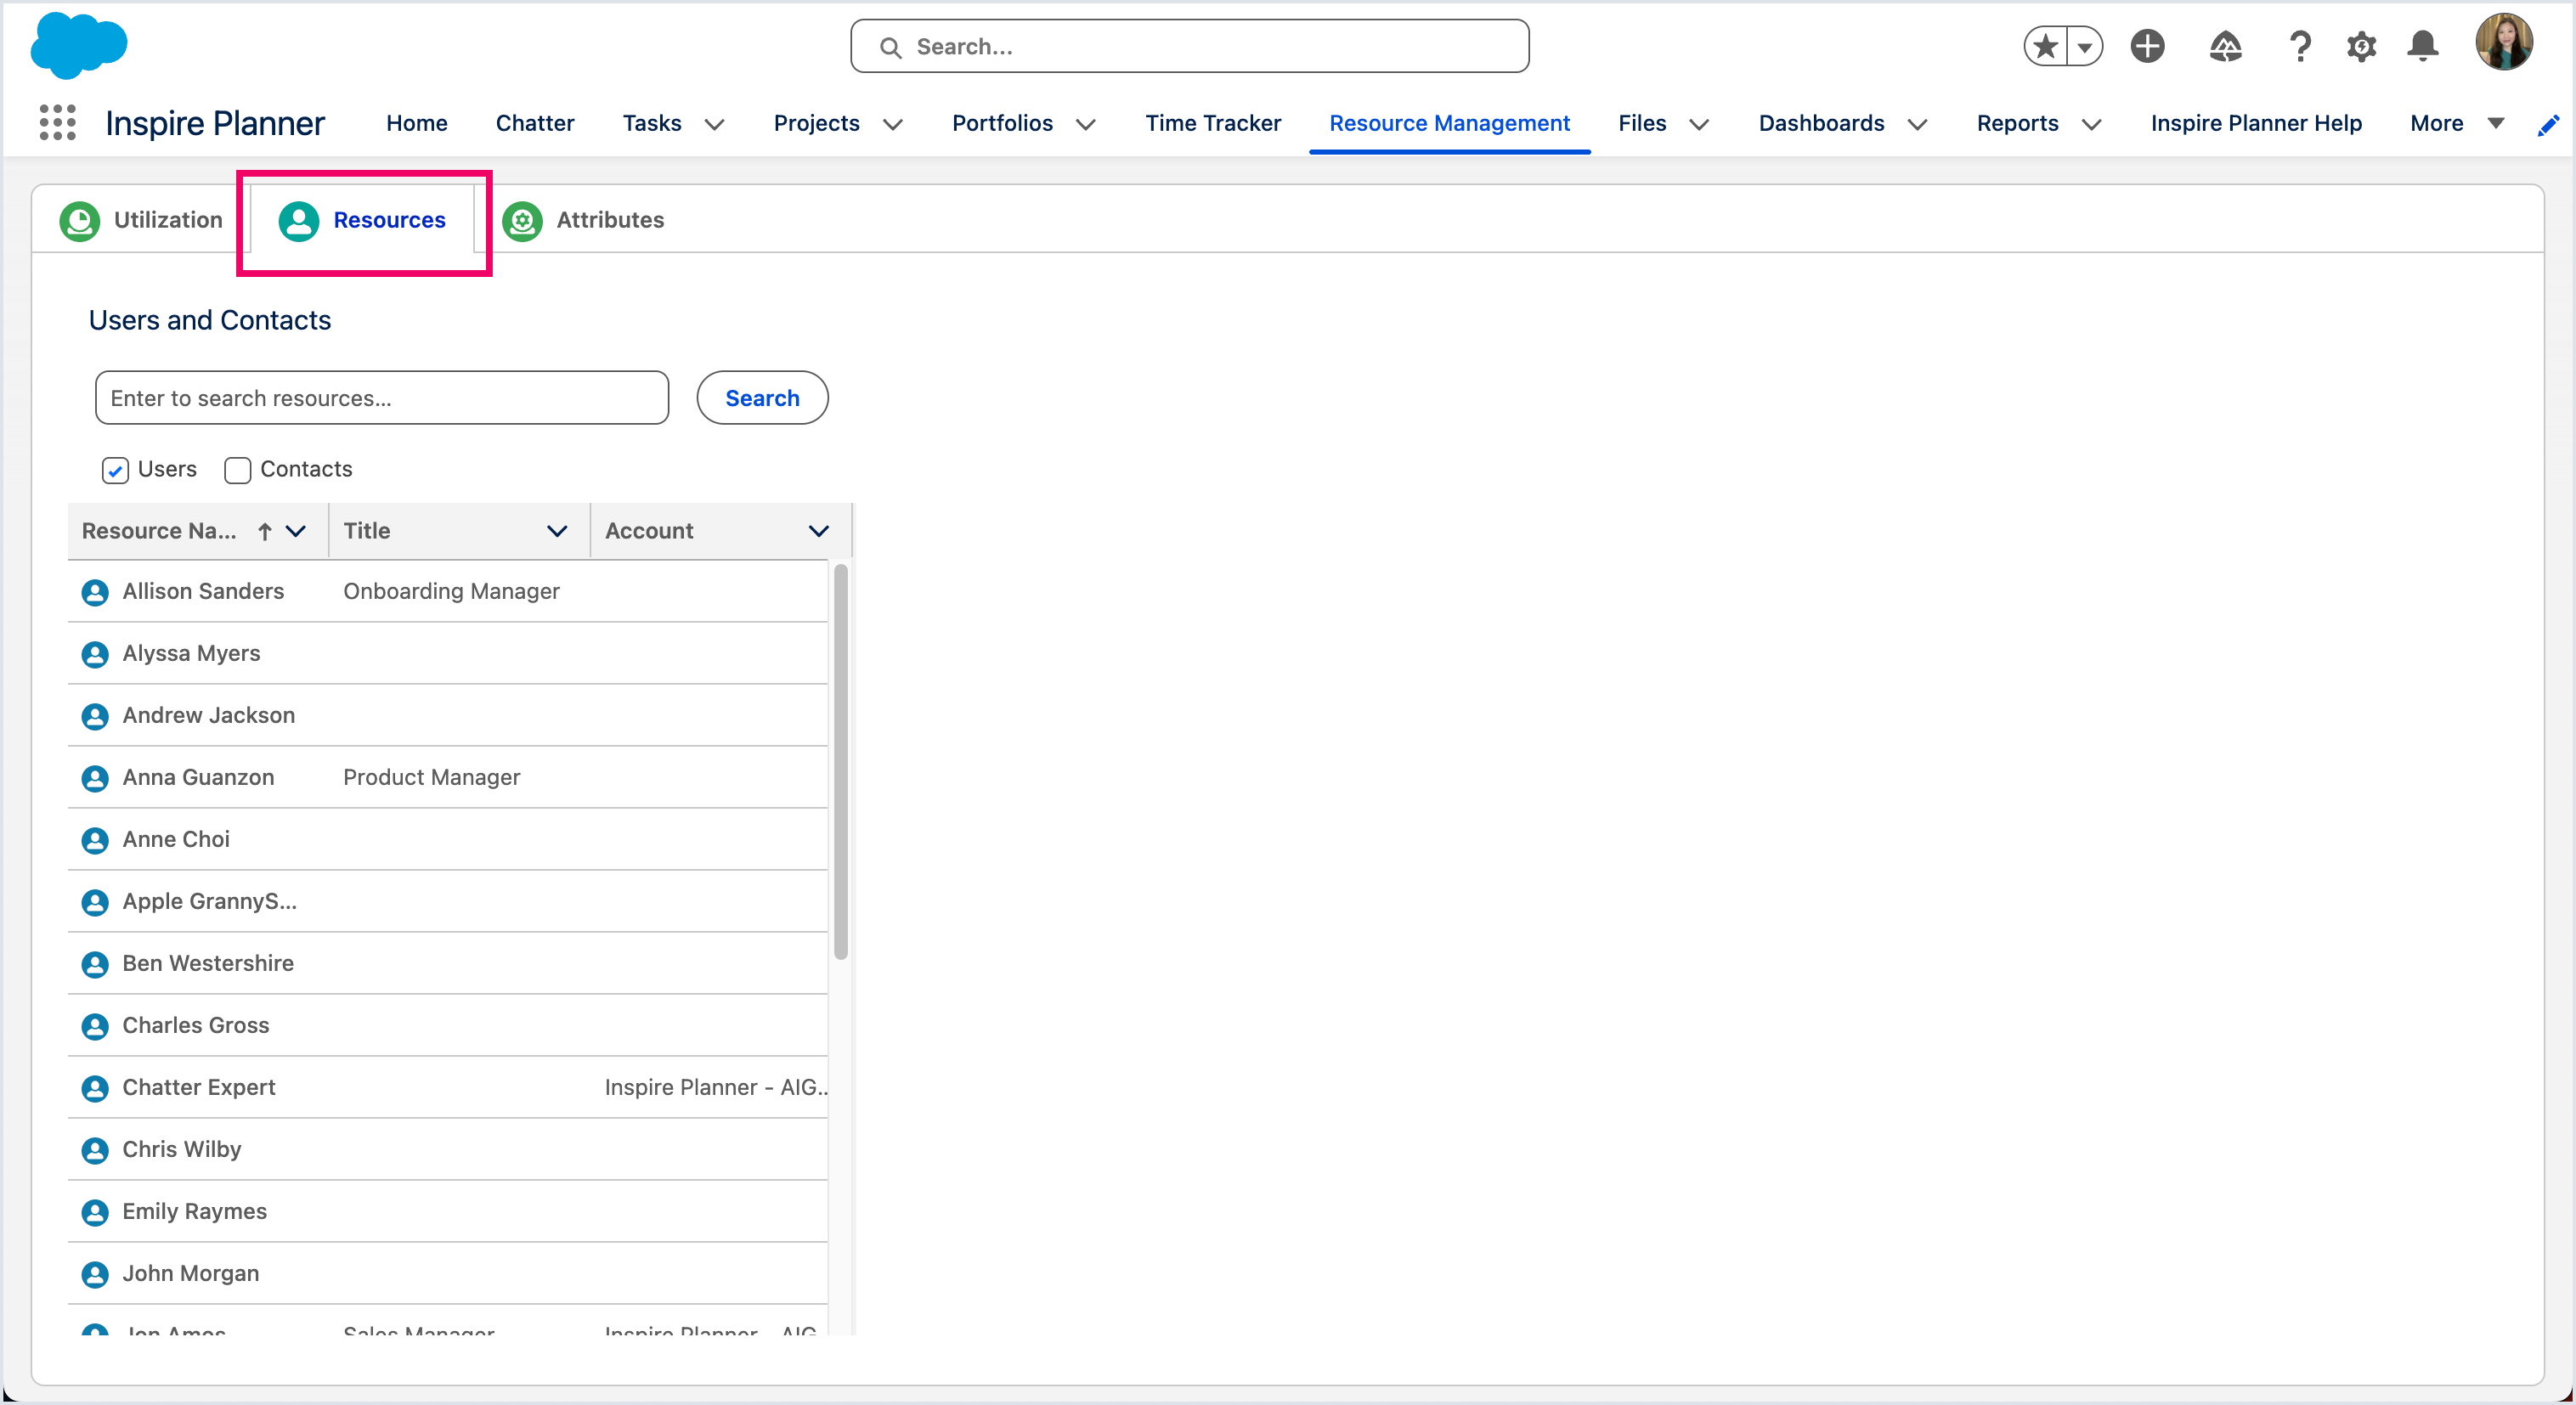Screen dimensions: 2576x1405
Task: Click the user icon beside Anna Guanzon
Action: [95, 778]
